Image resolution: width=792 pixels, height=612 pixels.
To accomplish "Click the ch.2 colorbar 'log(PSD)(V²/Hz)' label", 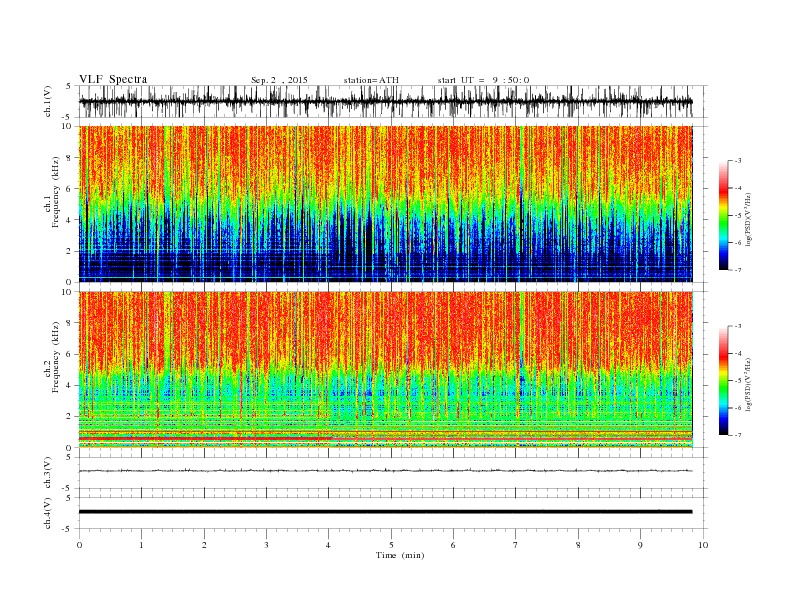I will tap(748, 384).
